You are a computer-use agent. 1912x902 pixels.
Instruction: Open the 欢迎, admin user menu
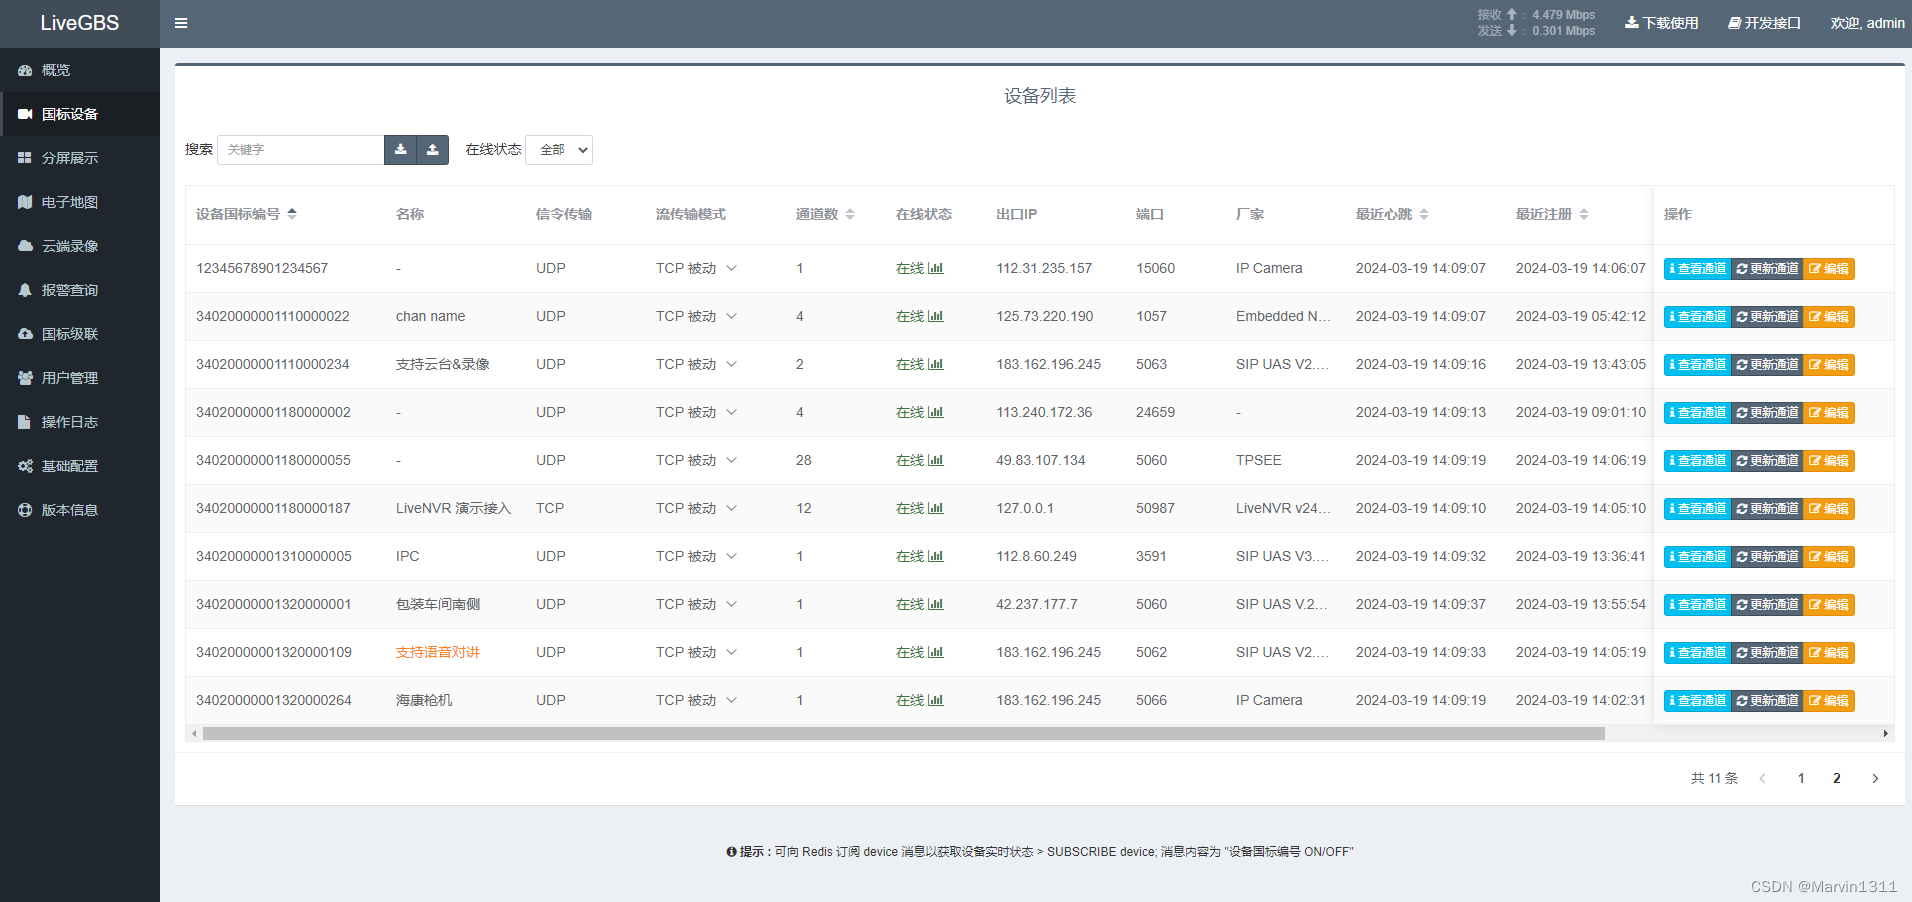tap(1867, 23)
